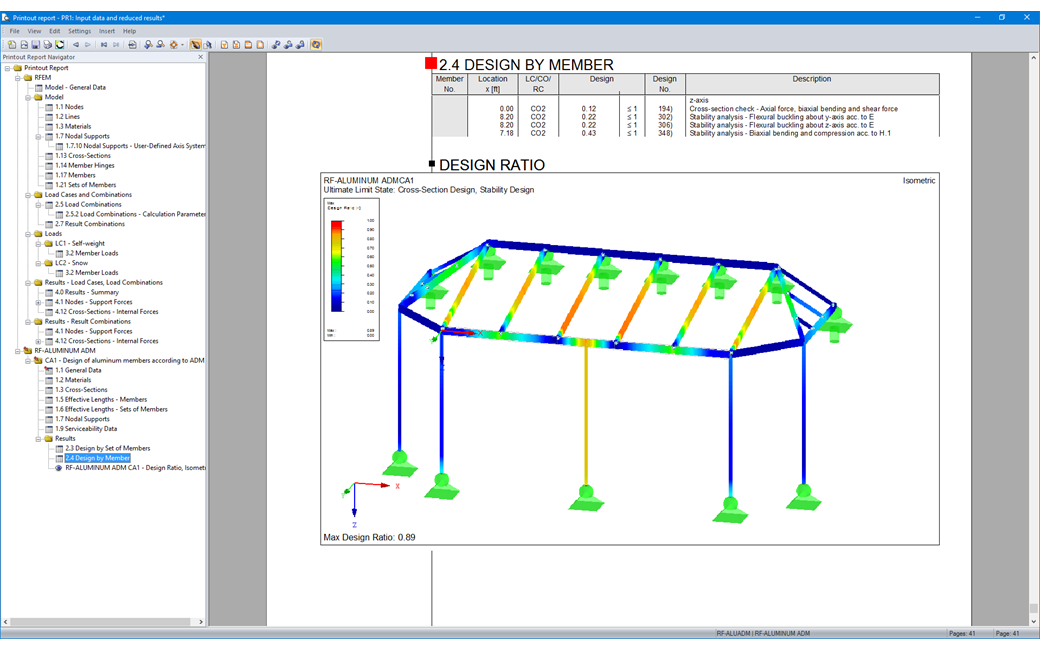The image size is (1040, 650).
Task: Click the Go to page icon
Action: pyautogui.click(x=133, y=44)
